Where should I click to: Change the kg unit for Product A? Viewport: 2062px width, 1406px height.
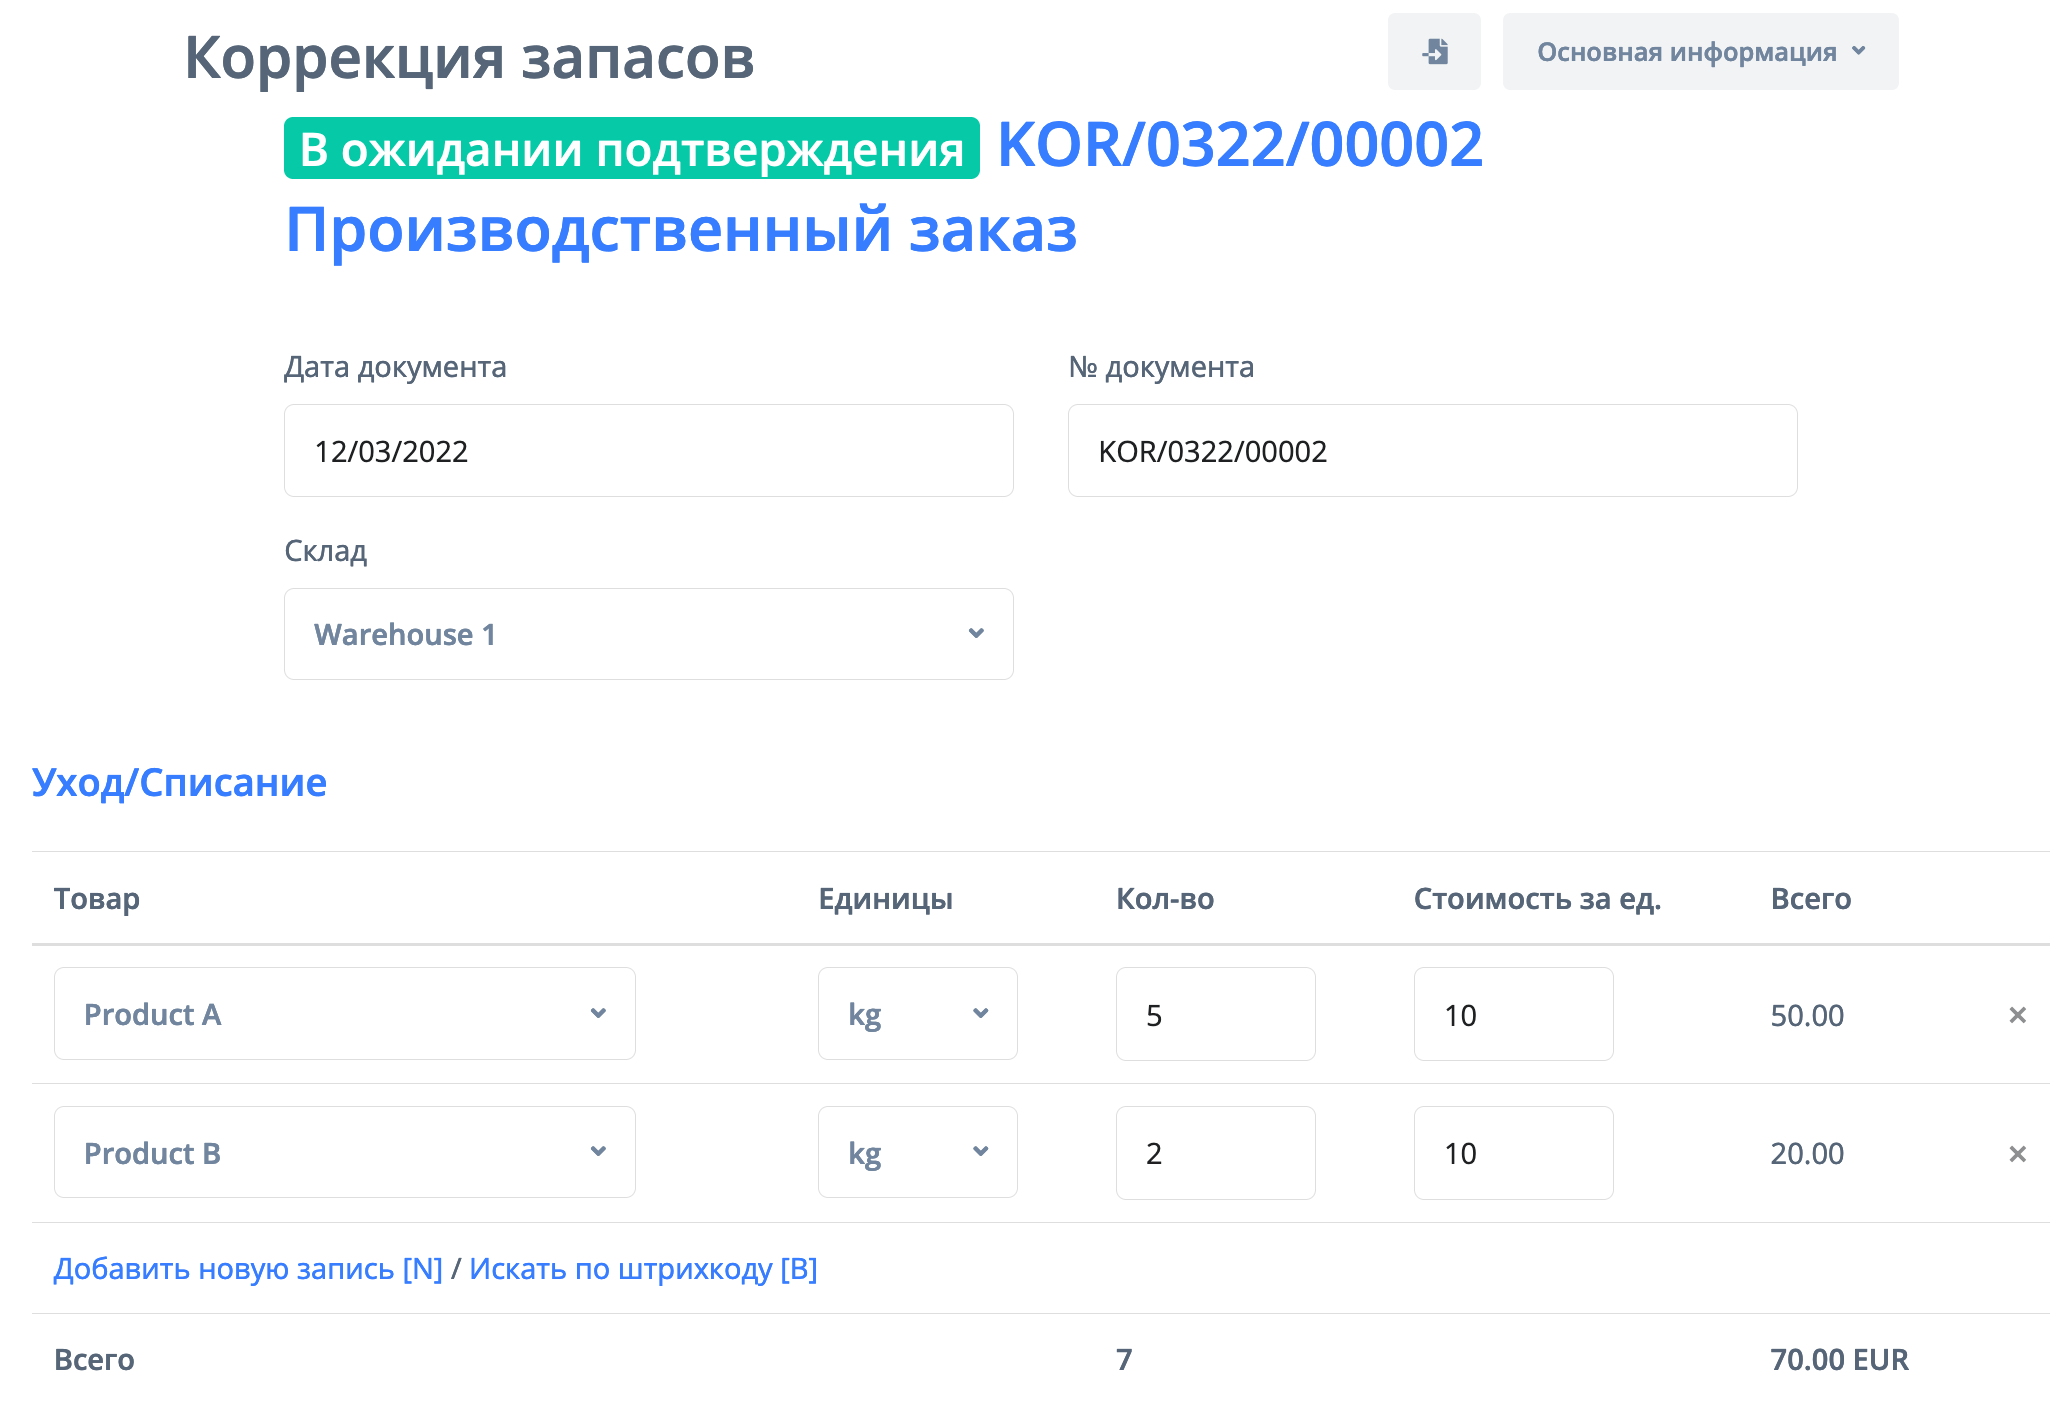click(917, 1014)
